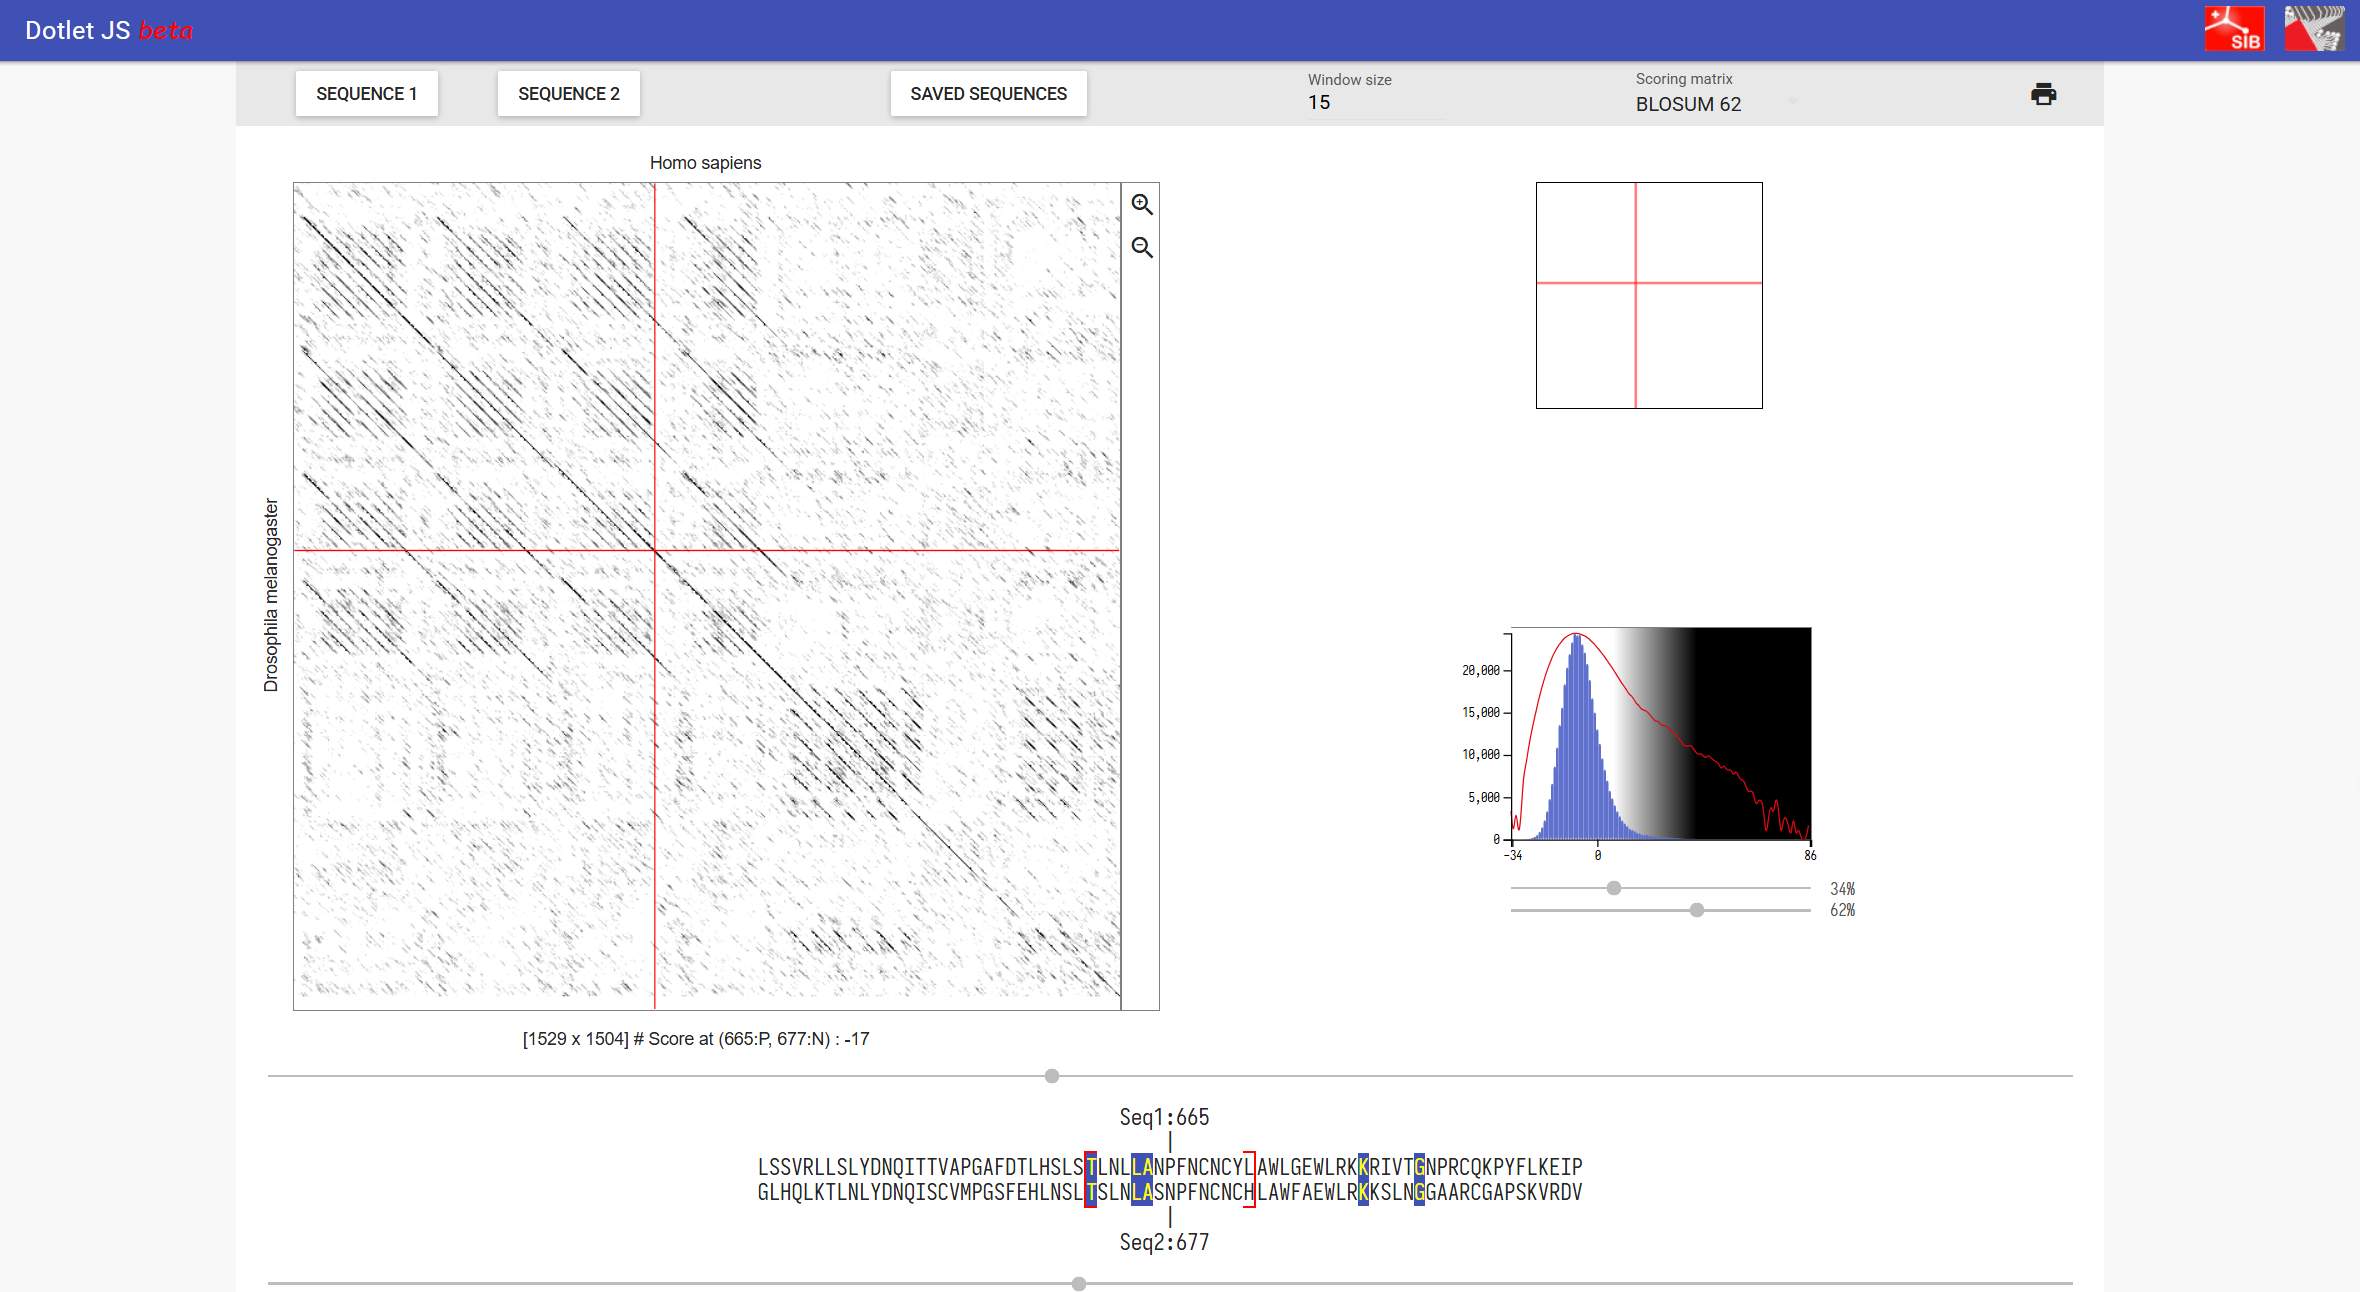This screenshot has width=2360, height=1292.
Task: Click the print icon
Action: [2043, 94]
